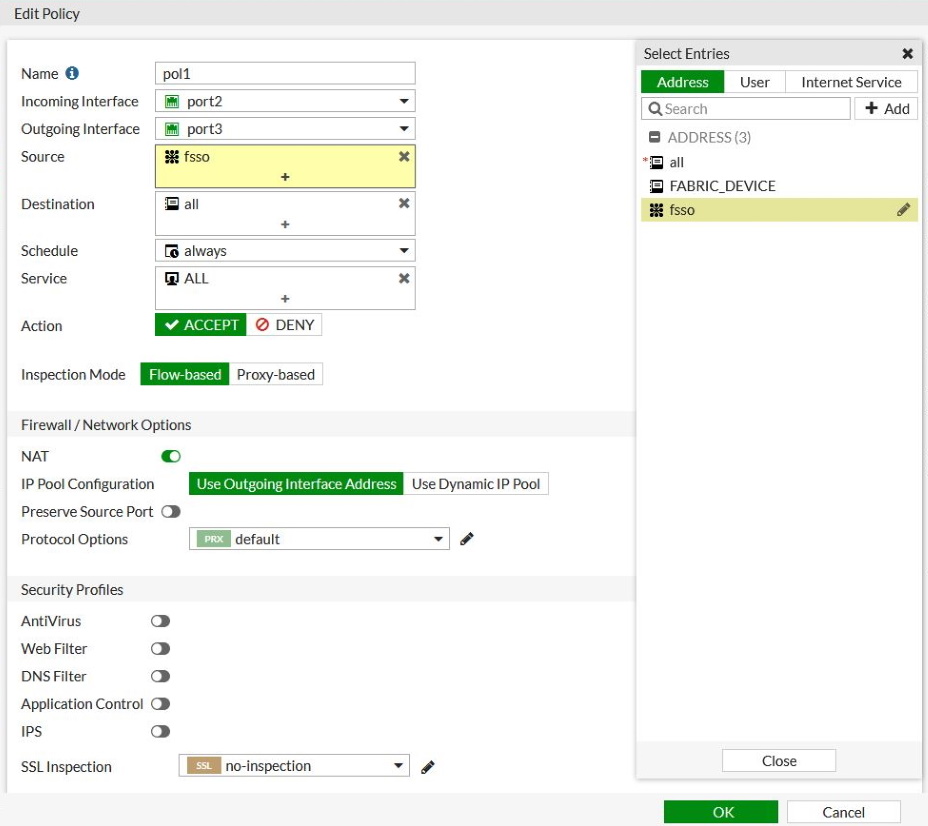Open the Incoming Interface dropdown
This screenshot has height=826, width=928.
[x=402, y=101]
